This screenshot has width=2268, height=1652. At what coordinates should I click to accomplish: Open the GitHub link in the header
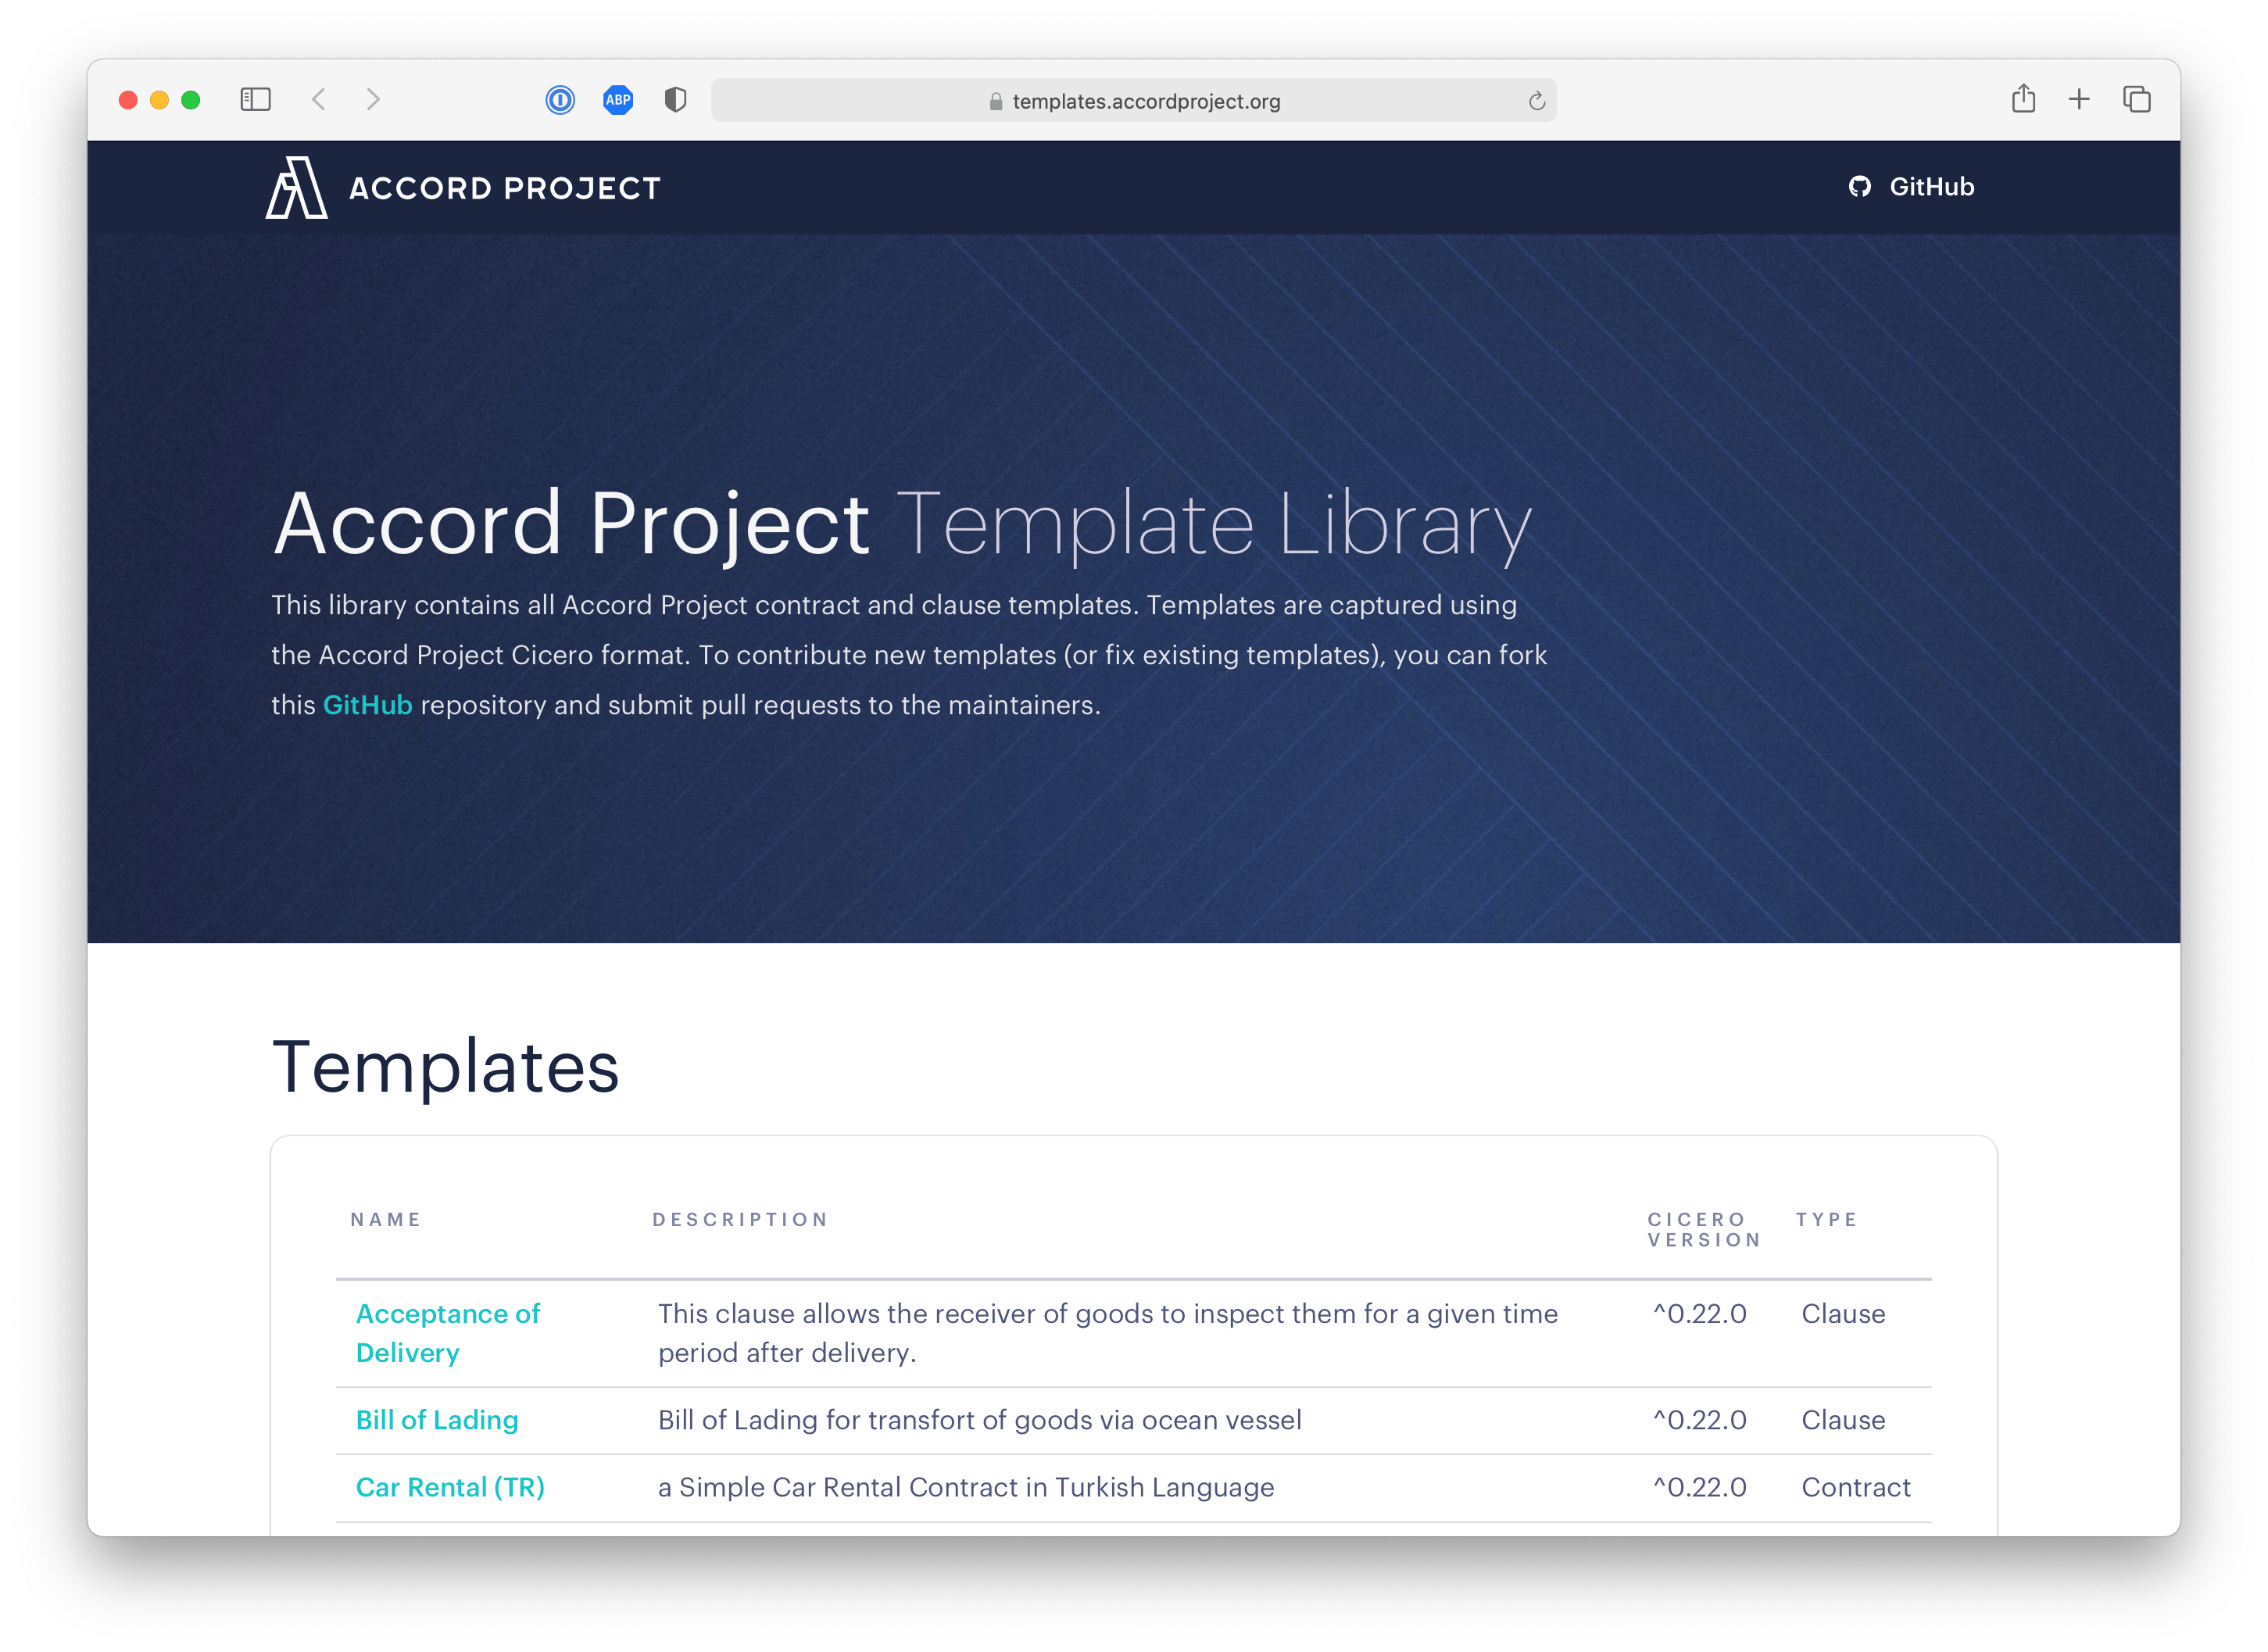1912,187
